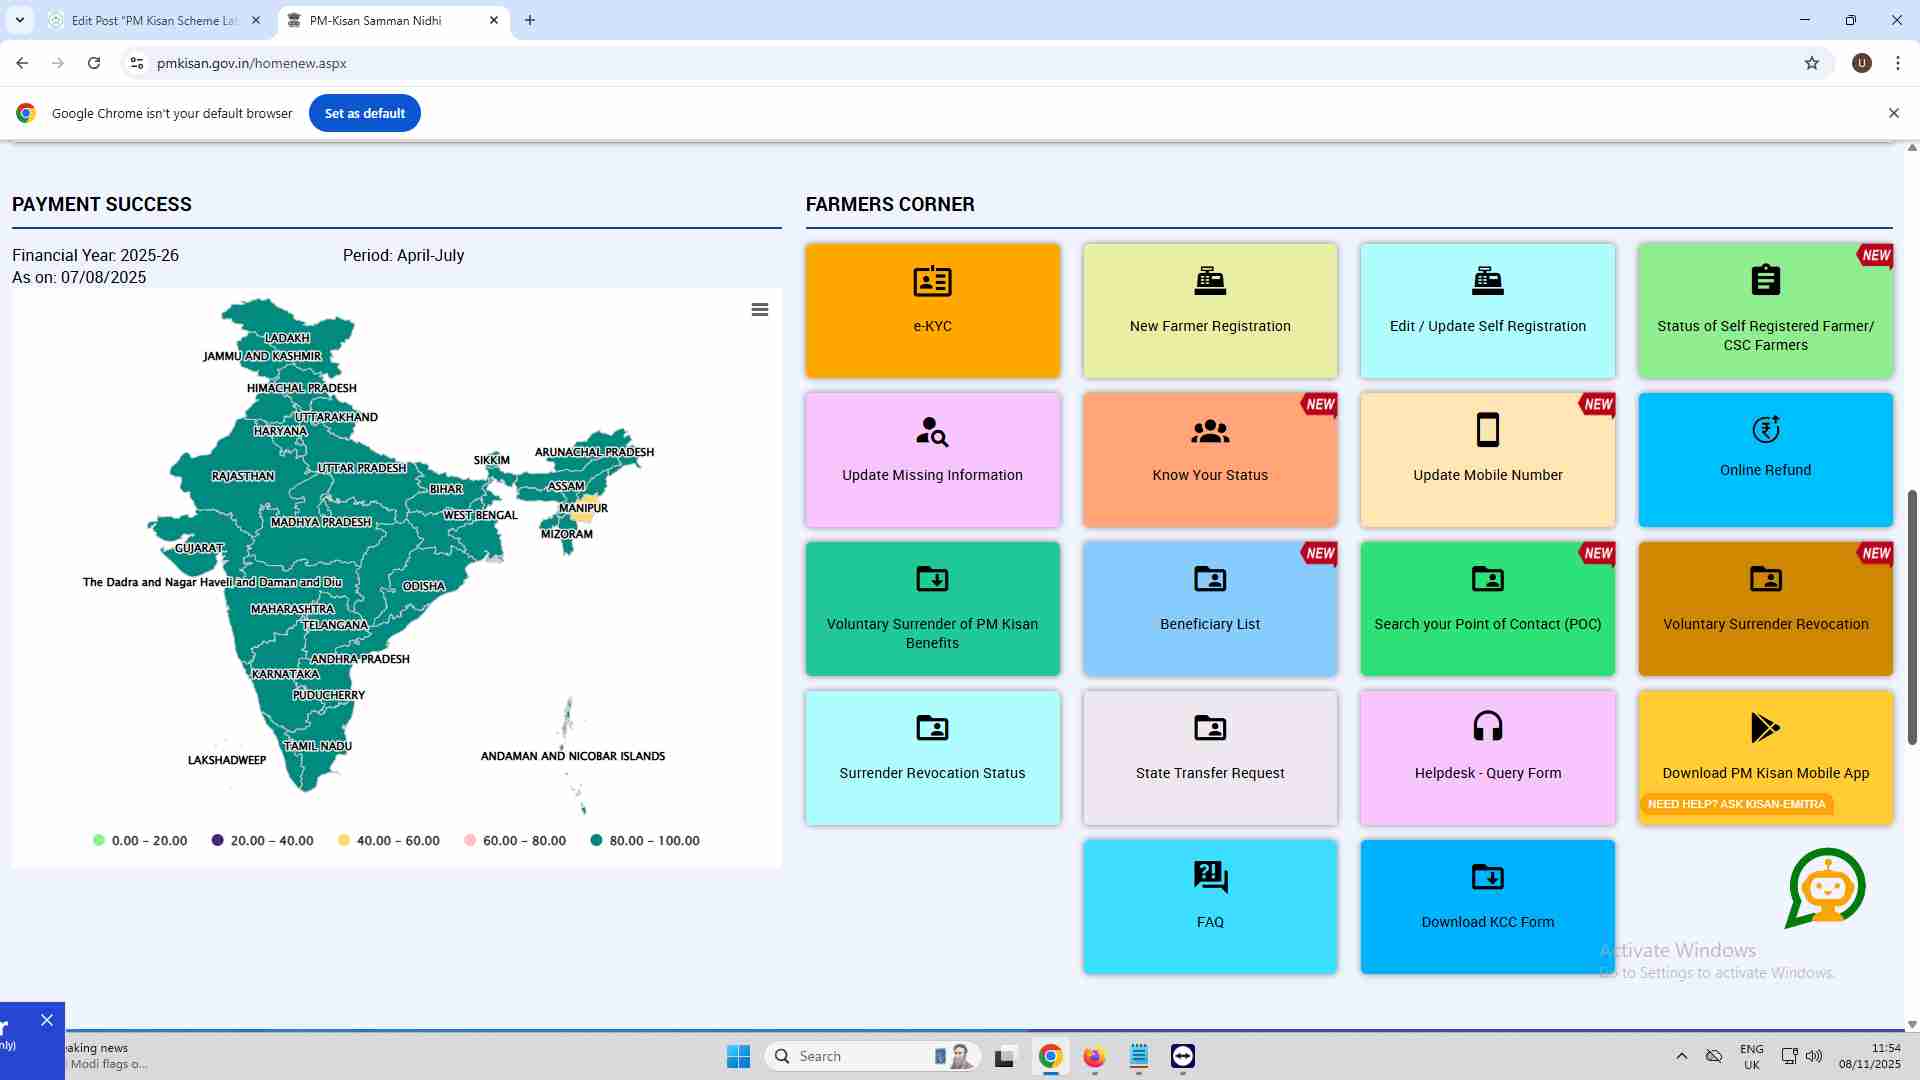Open the Beneficiary List tile
Viewport: 1920px width, 1080px height.
tap(1210, 608)
